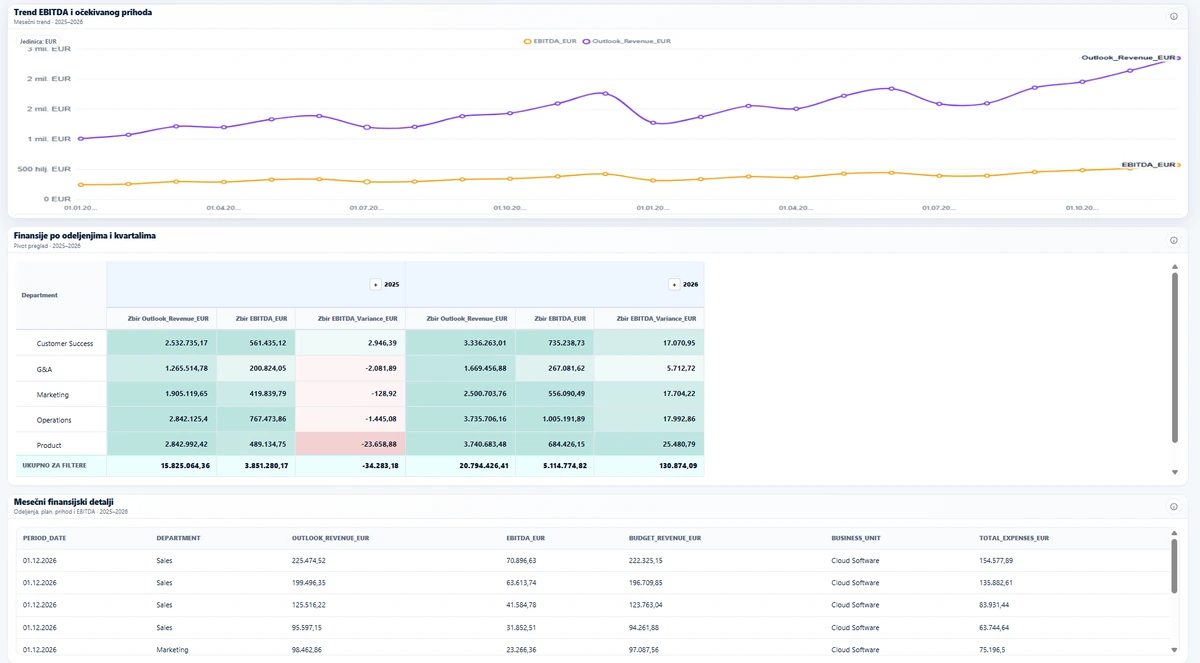Sort by BUDGET_REVENUE_EUR column header
The height and width of the screenshot is (663, 1200).
pyautogui.click(x=665, y=537)
